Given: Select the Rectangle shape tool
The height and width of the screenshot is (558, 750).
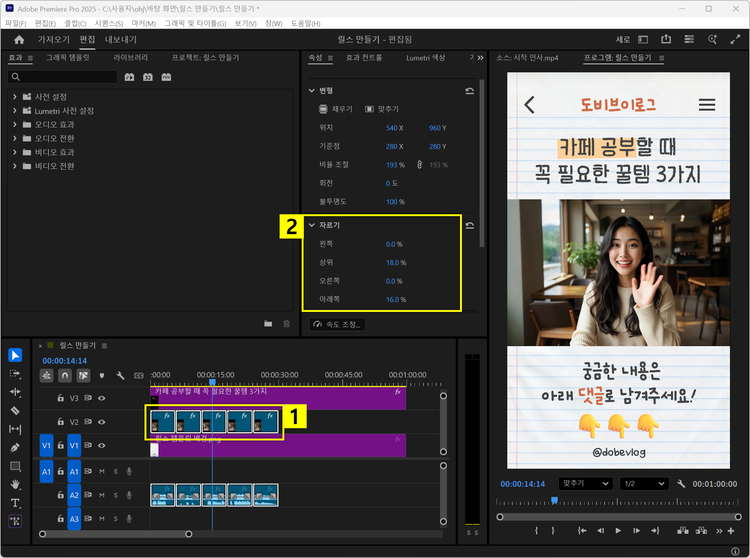Looking at the screenshot, I should 15,466.
